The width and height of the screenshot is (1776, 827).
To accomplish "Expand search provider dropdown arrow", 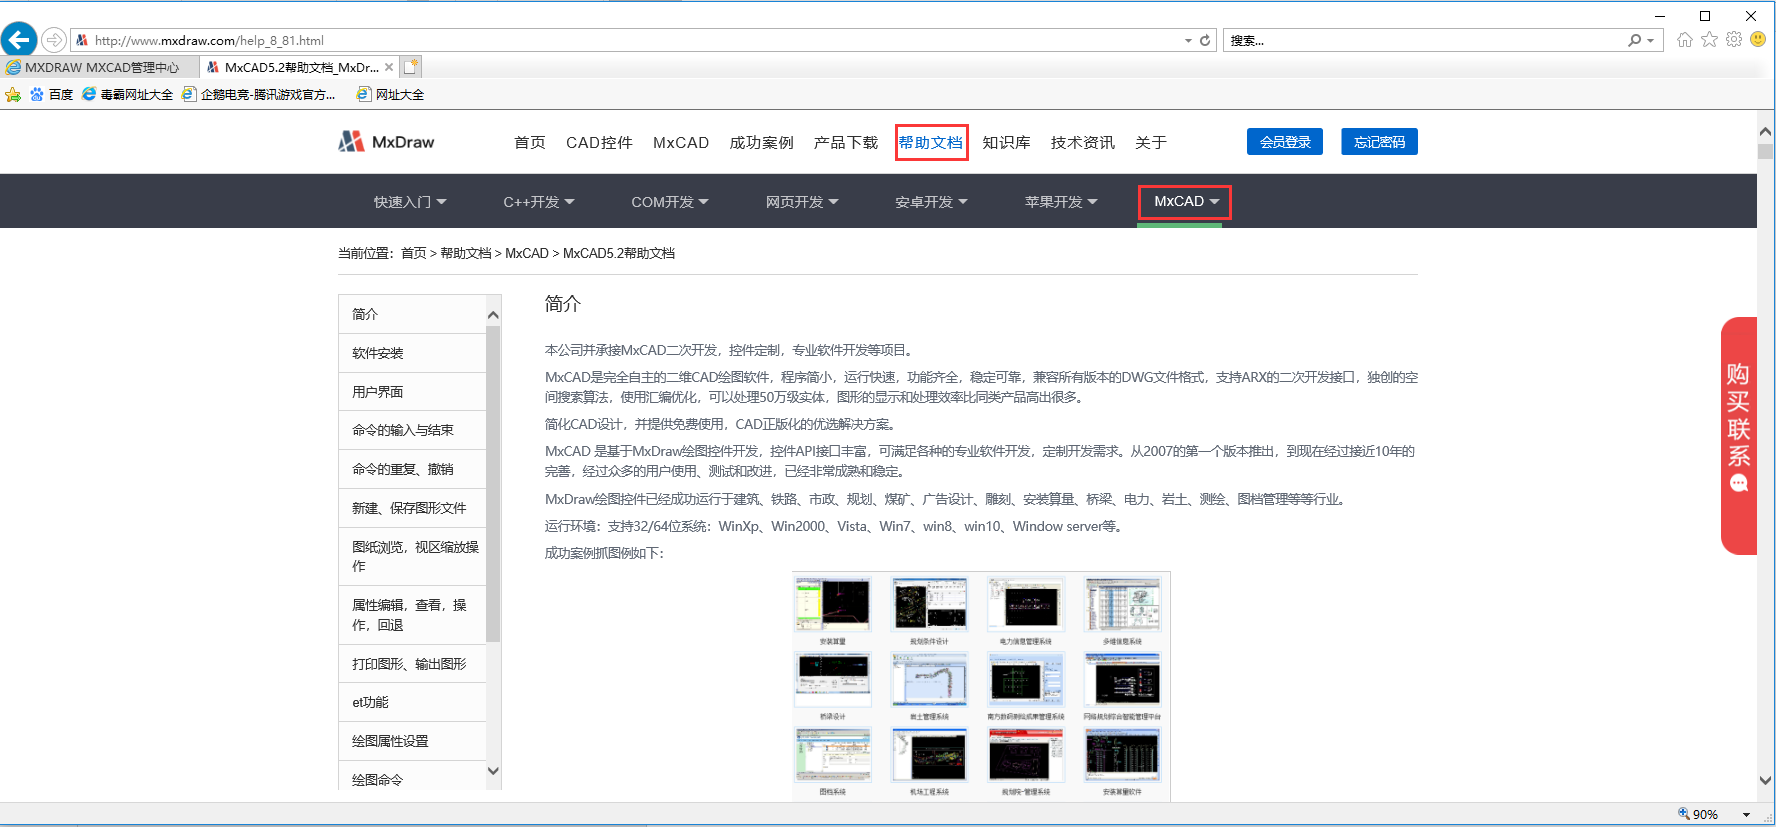I will (x=1651, y=41).
